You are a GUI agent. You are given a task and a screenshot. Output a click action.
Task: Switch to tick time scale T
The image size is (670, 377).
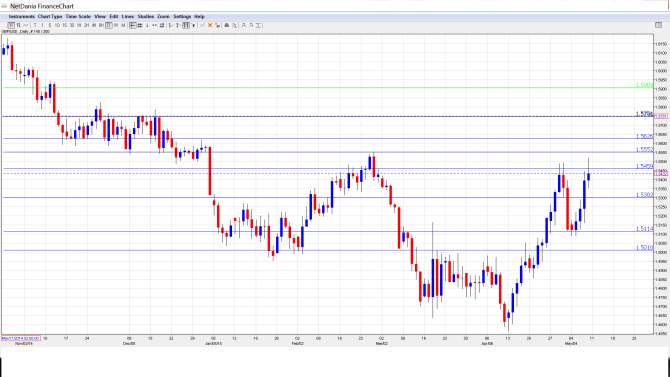(x=35, y=26)
